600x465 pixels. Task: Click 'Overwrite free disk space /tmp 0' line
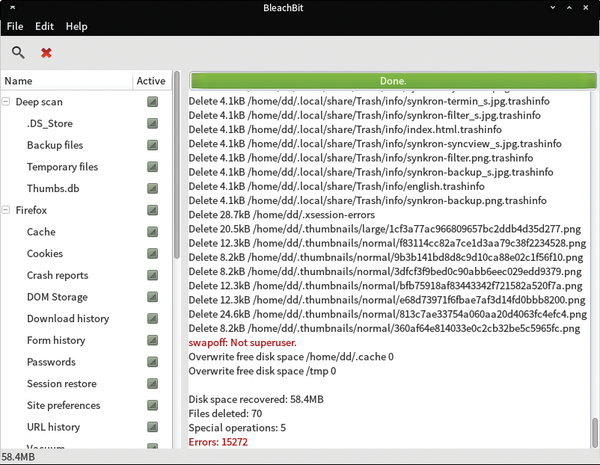coord(262,371)
